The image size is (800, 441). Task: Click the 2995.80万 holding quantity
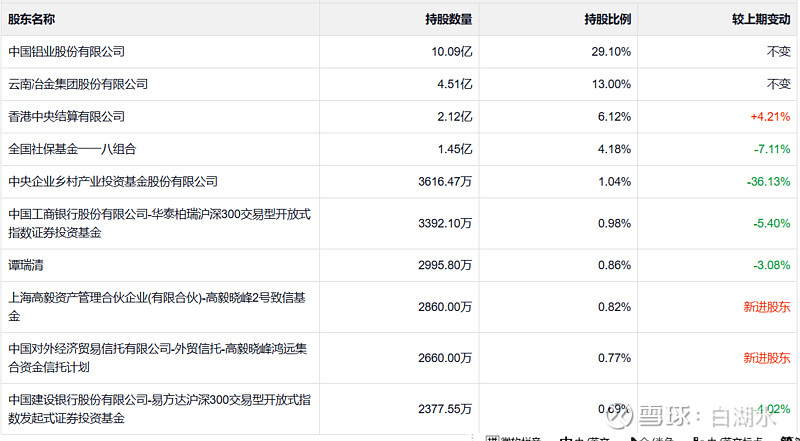[445, 265]
